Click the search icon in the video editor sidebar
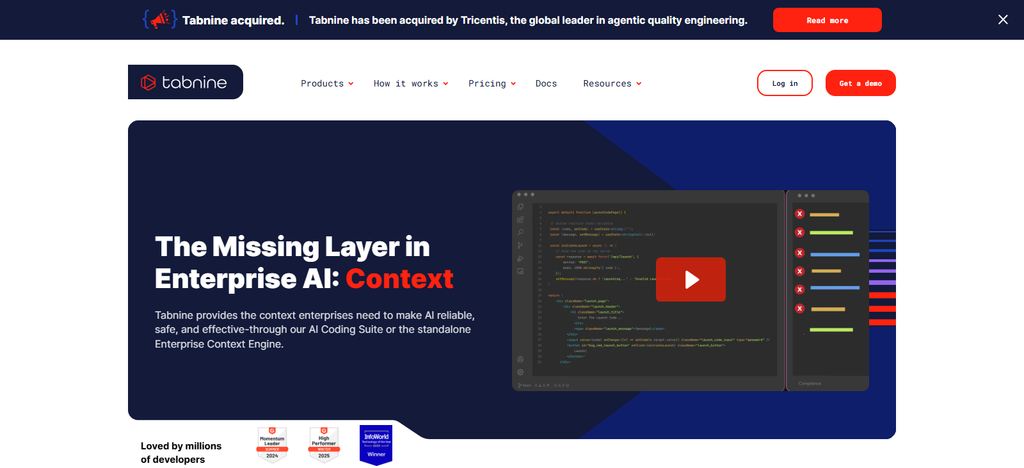 520,232
